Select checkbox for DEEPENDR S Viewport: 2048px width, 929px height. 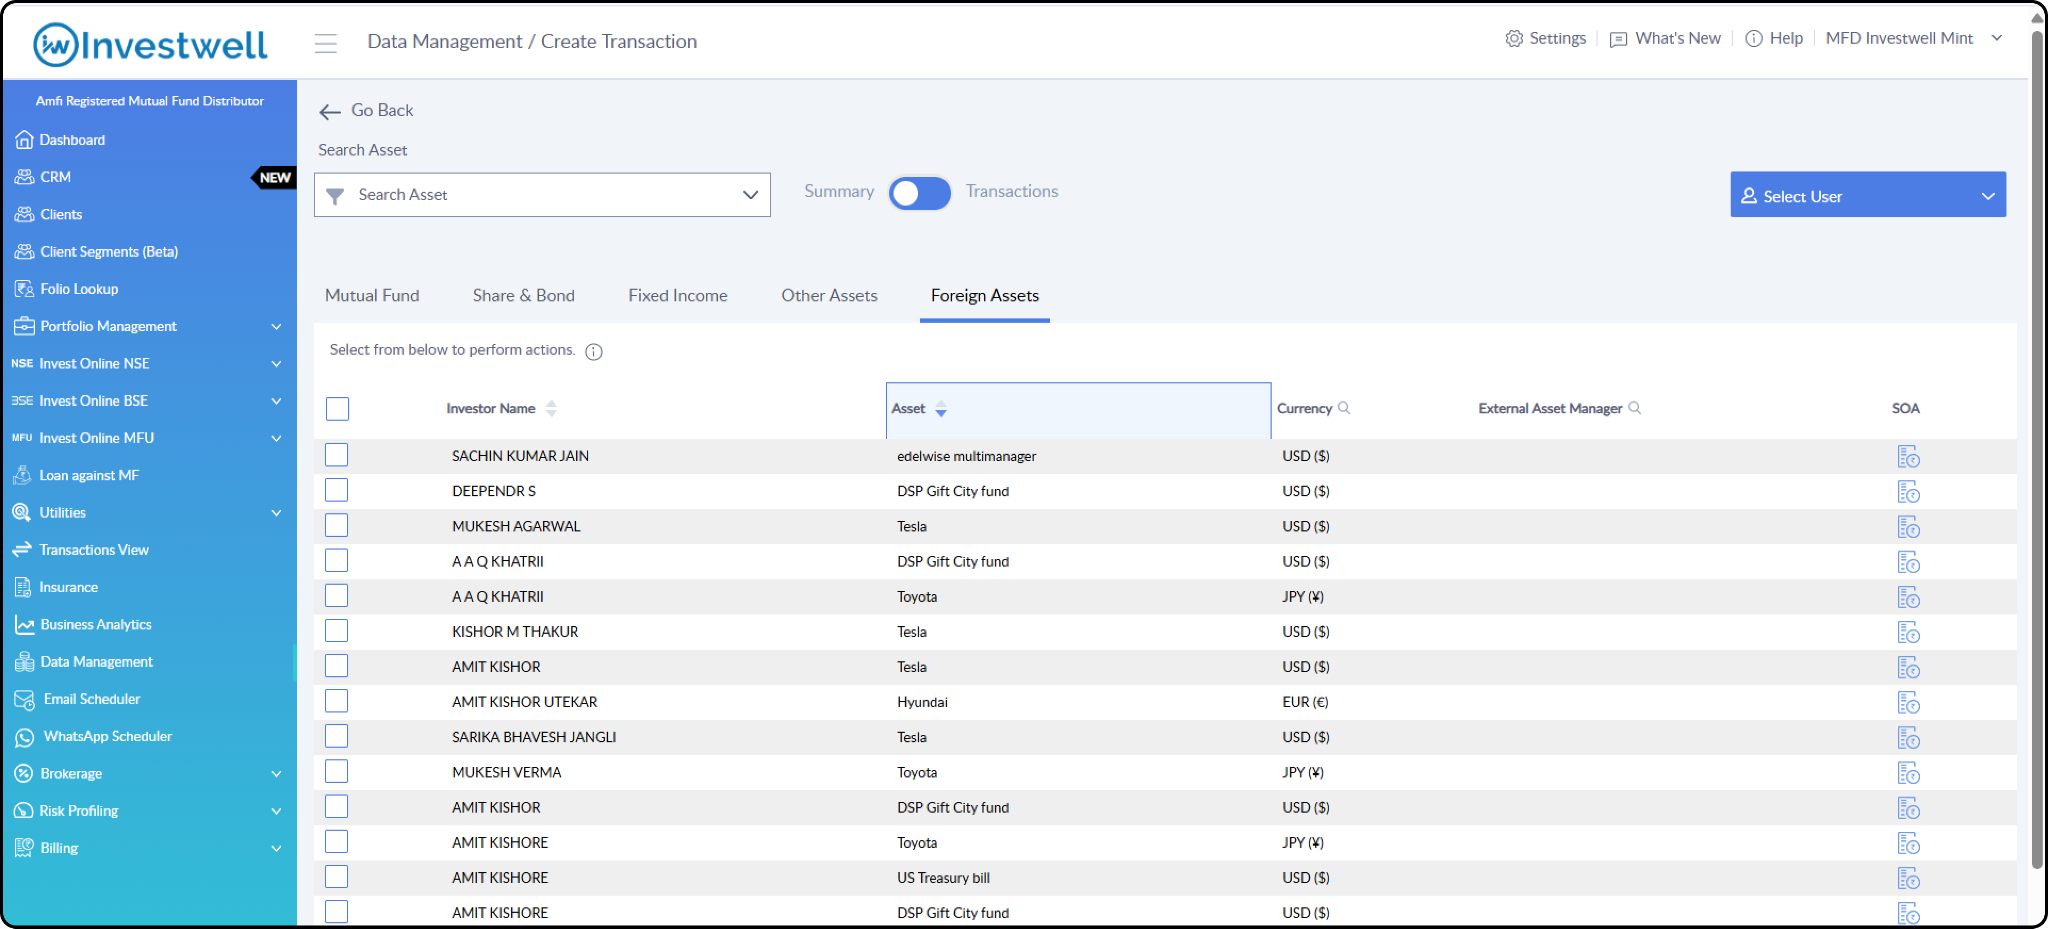337,490
